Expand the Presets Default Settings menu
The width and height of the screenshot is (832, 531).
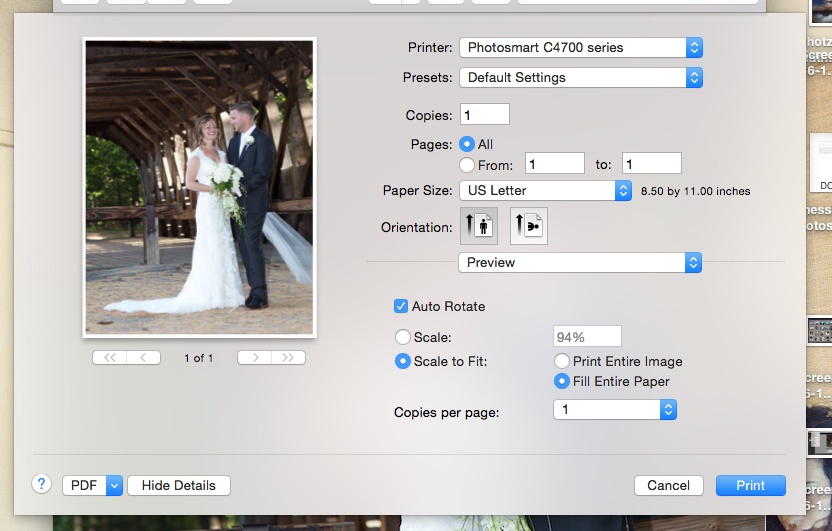pyautogui.click(x=580, y=77)
